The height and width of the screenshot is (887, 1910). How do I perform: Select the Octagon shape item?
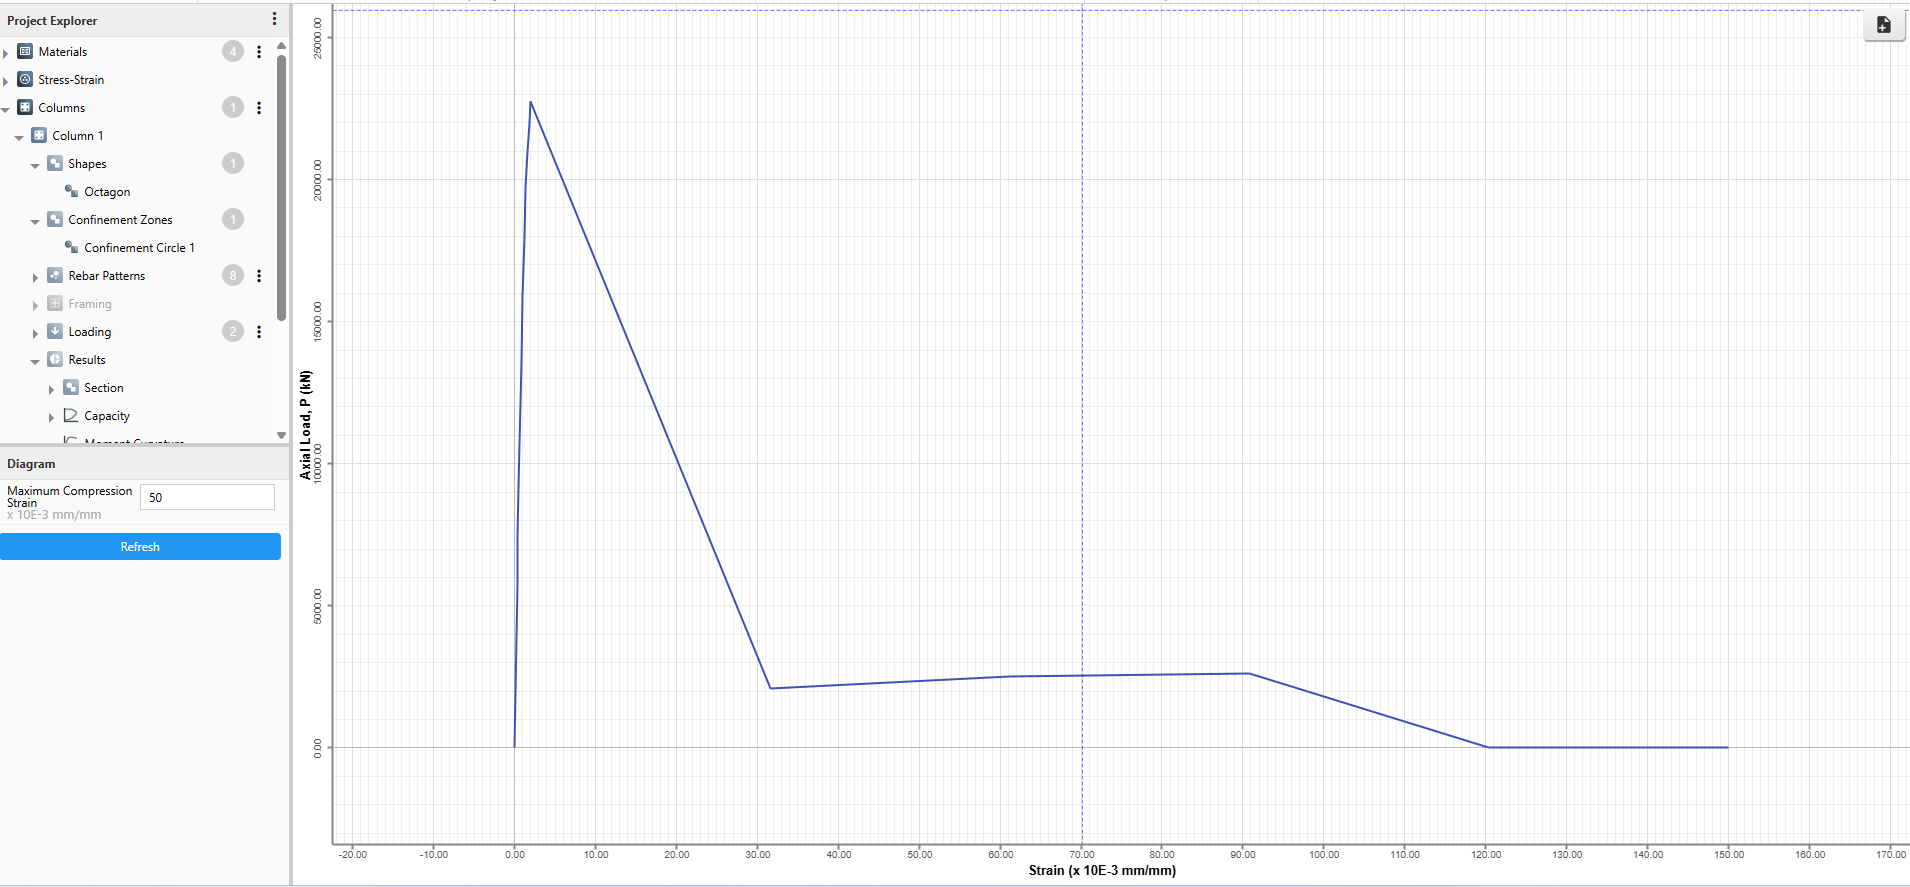(106, 192)
